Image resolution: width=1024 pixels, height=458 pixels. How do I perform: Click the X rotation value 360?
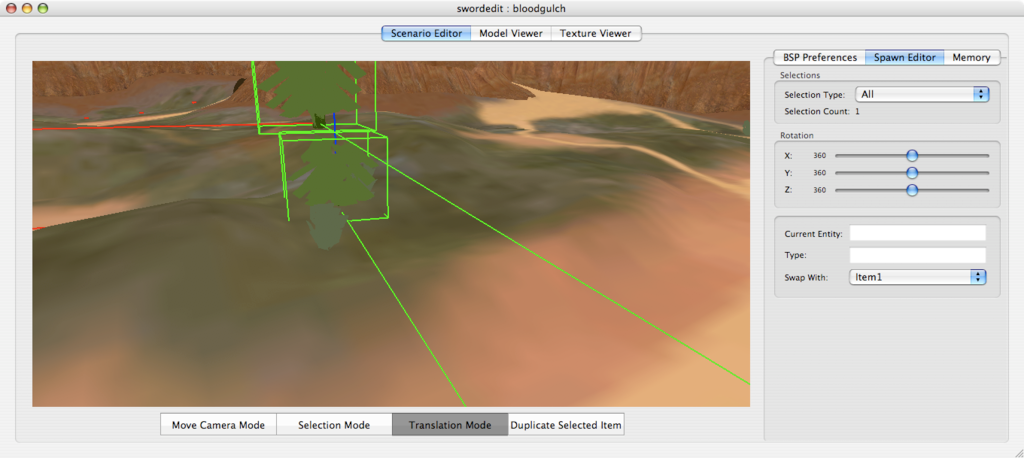(x=820, y=155)
